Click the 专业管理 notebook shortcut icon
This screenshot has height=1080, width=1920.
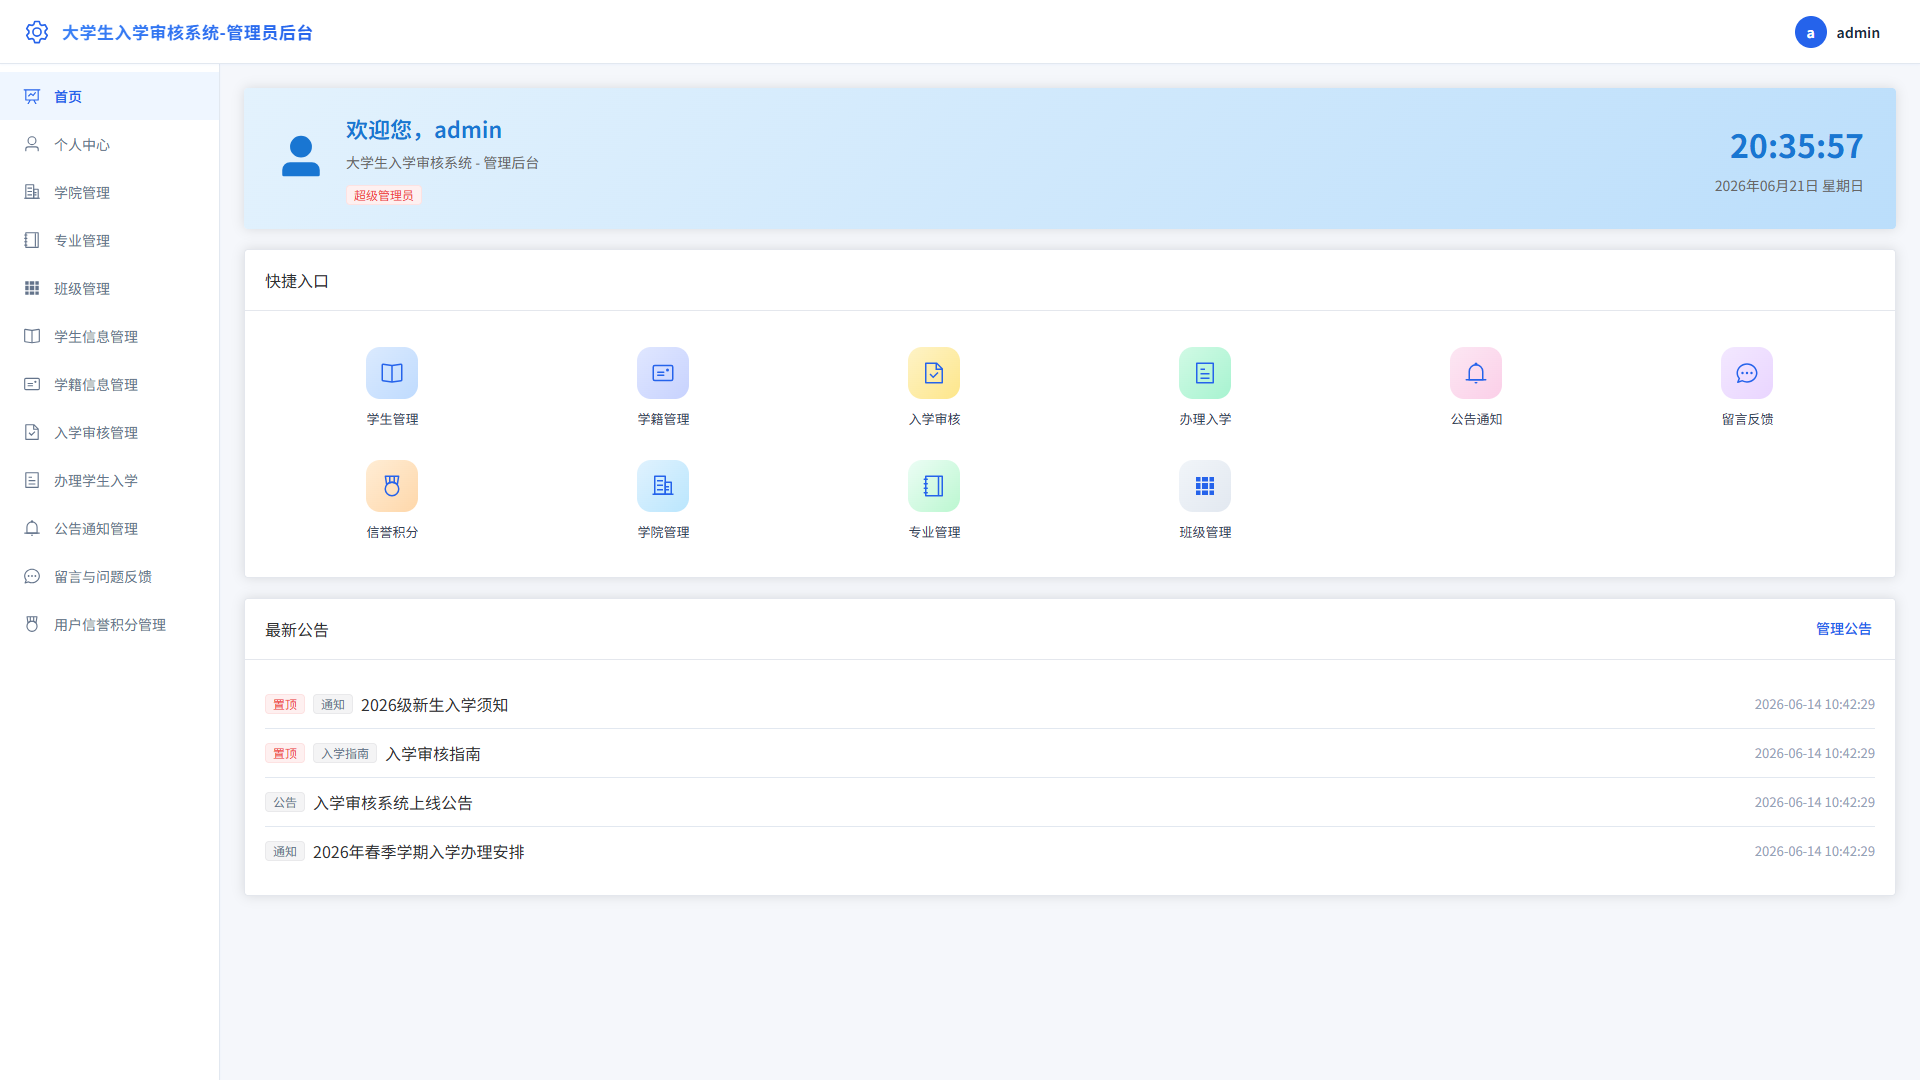coord(934,486)
